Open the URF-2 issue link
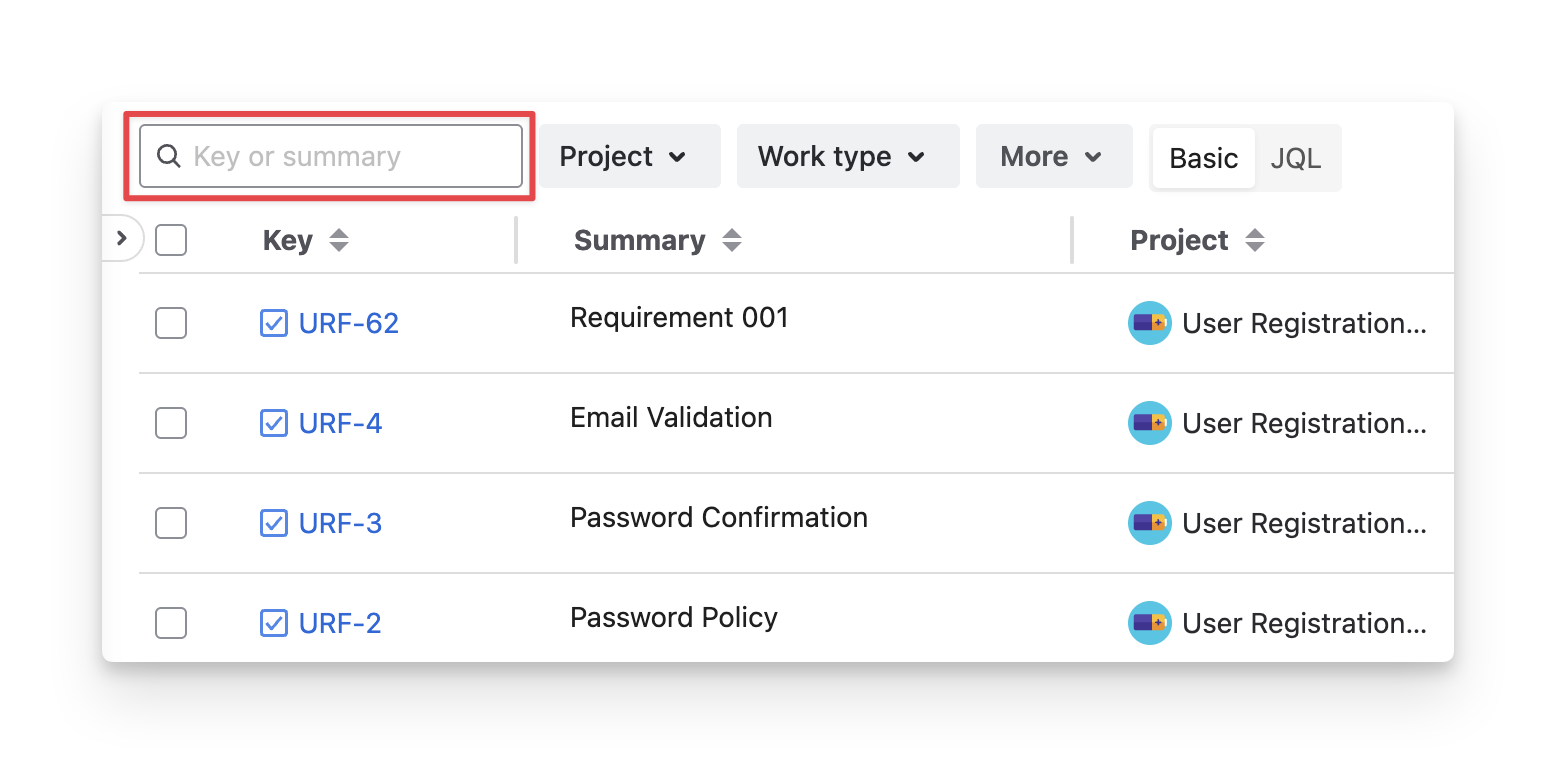This screenshot has width=1556, height=764. pos(340,623)
